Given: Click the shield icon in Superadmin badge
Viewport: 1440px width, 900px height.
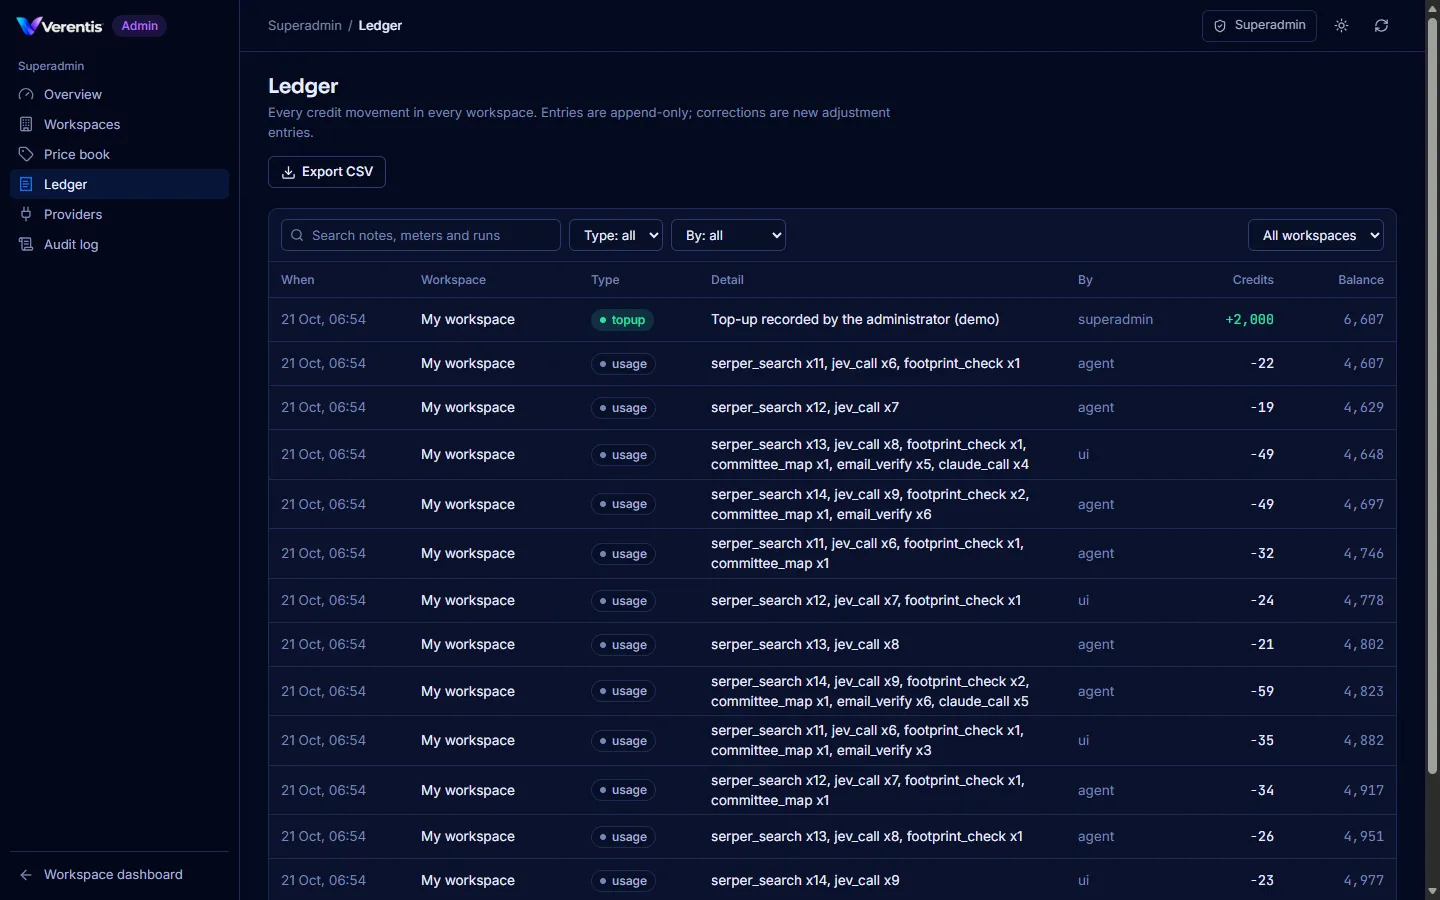Looking at the screenshot, I should coord(1220,26).
